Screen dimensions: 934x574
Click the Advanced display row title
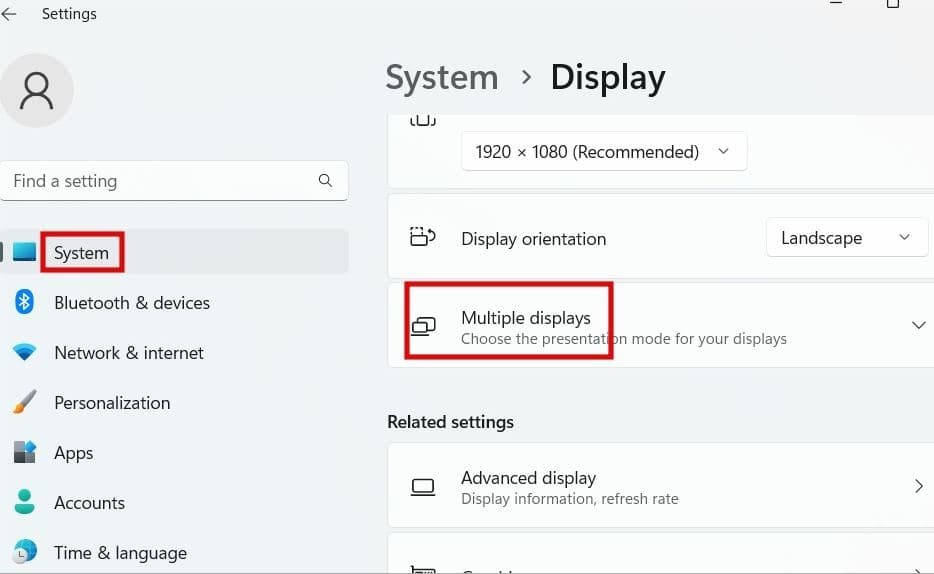coord(528,478)
